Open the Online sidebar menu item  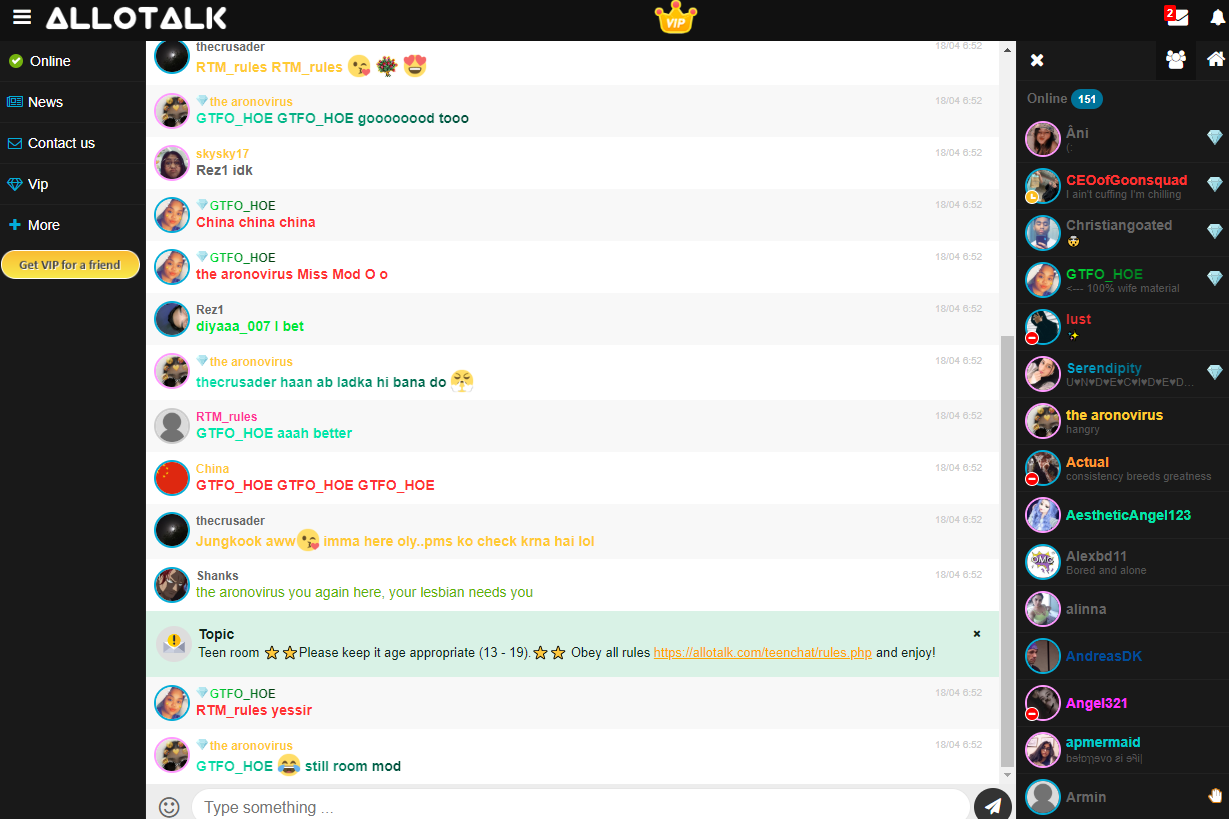tap(49, 61)
